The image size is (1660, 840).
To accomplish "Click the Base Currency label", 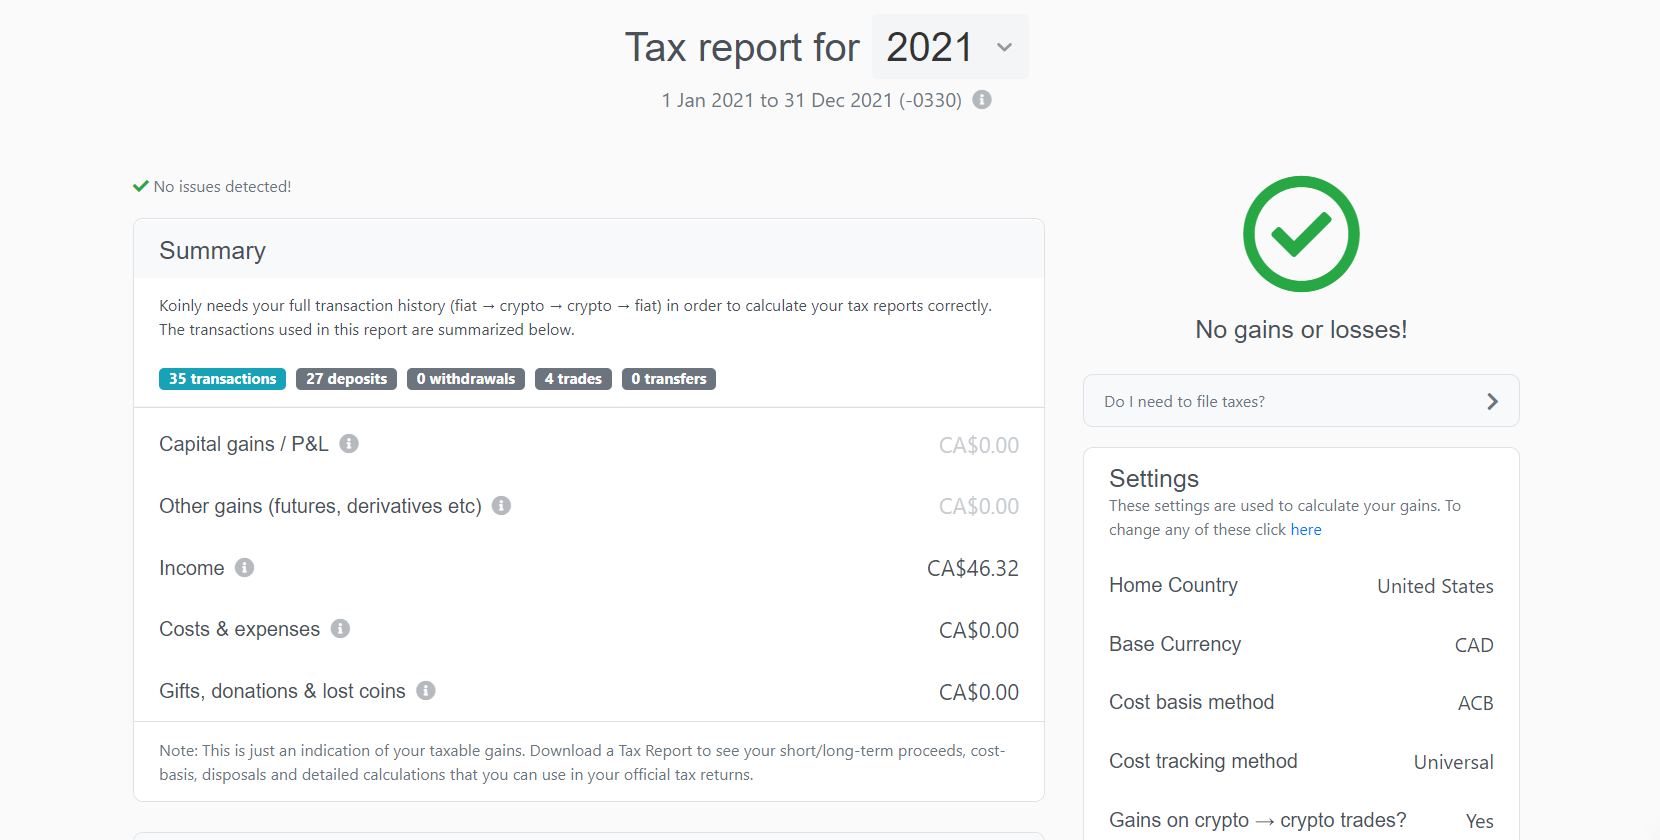I will 1175,644.
